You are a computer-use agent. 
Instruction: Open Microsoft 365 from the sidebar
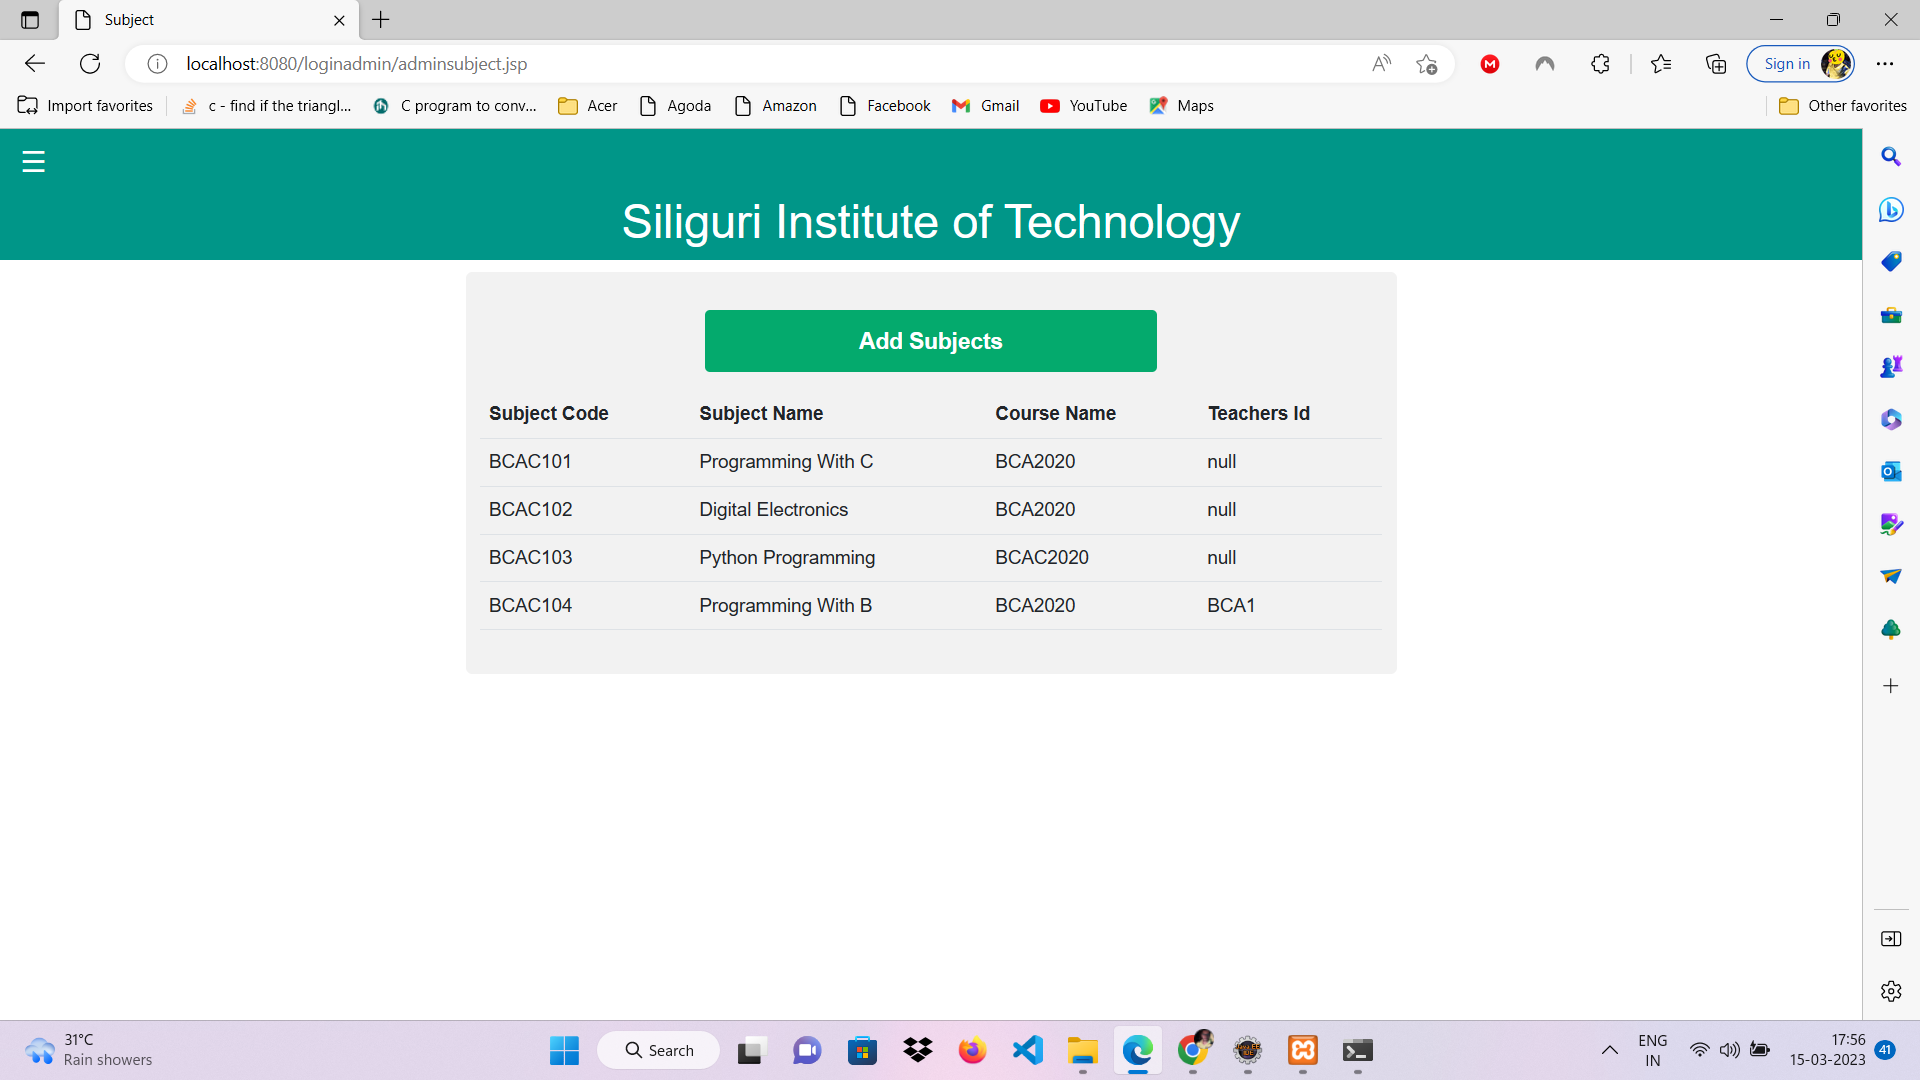1892,419
